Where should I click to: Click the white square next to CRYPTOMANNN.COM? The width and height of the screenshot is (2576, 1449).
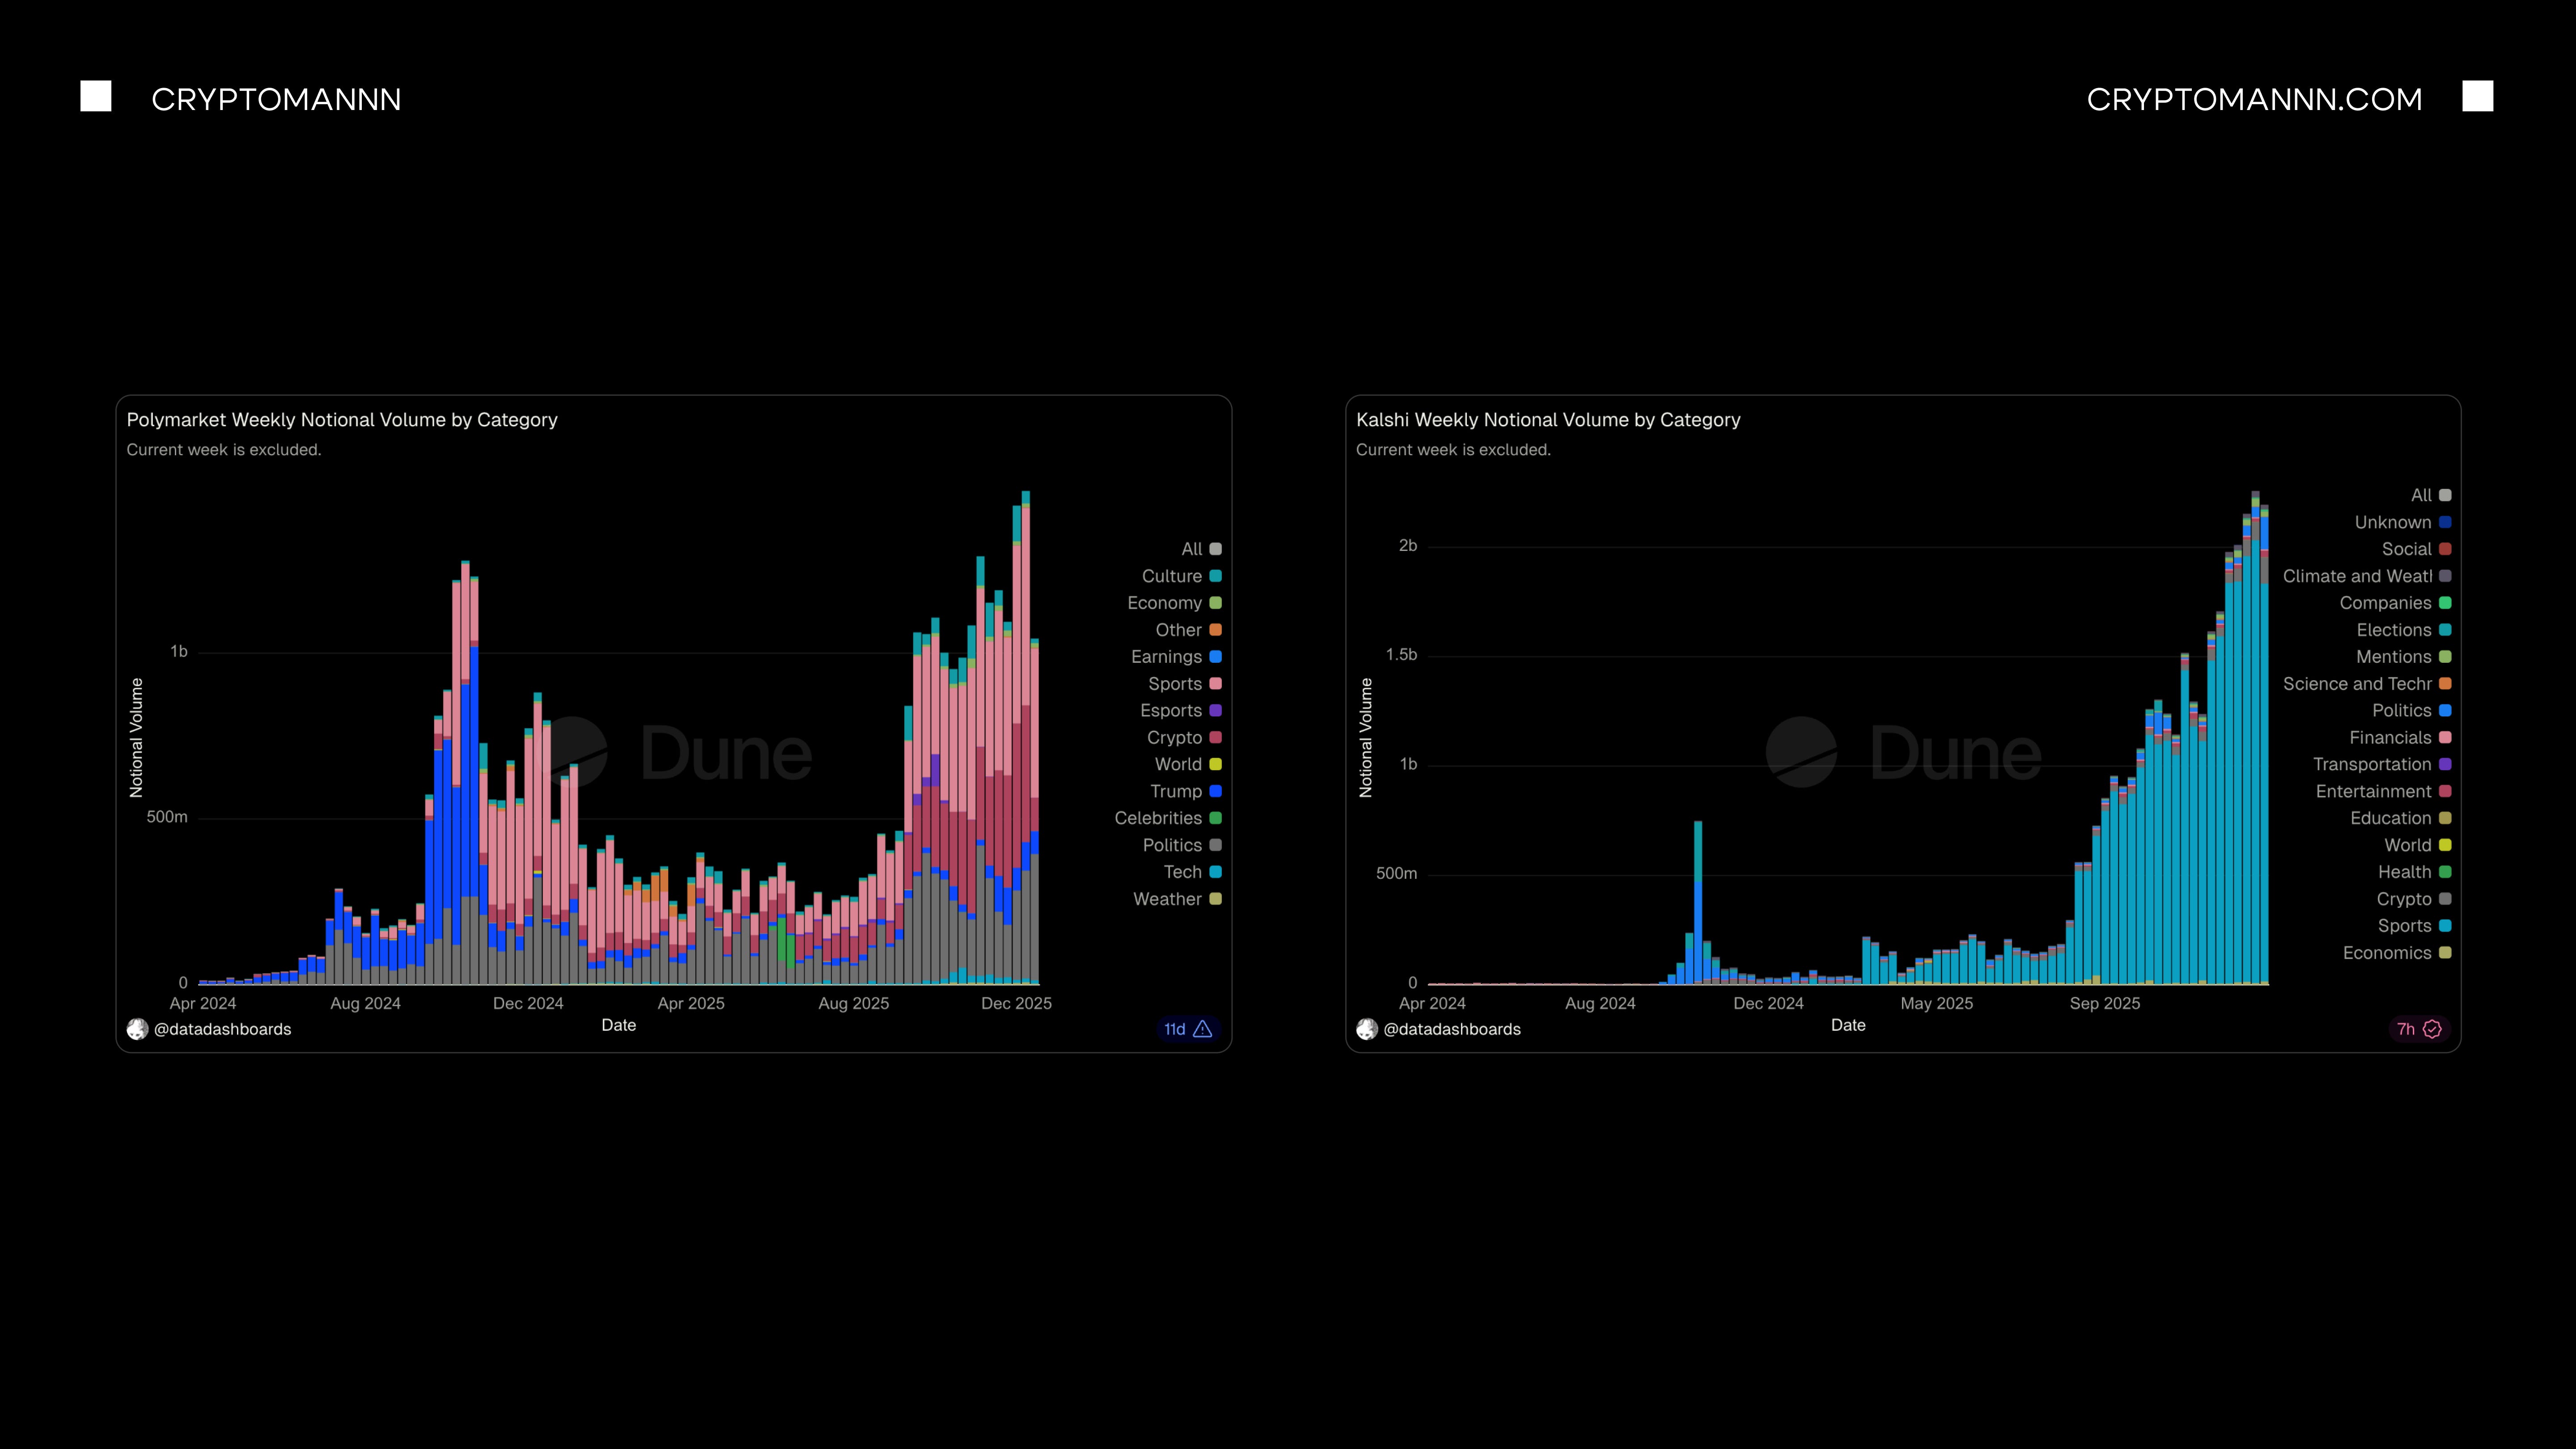[2477, 97]
